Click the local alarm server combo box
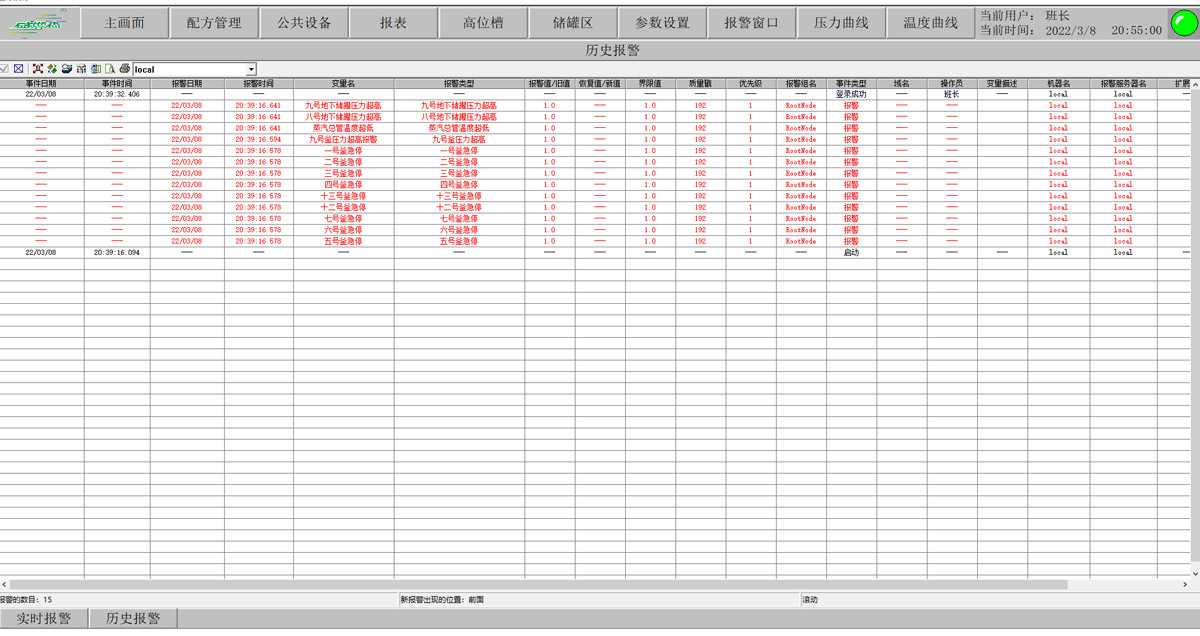This screenshot has width=1200, height=636. point(188,69)
